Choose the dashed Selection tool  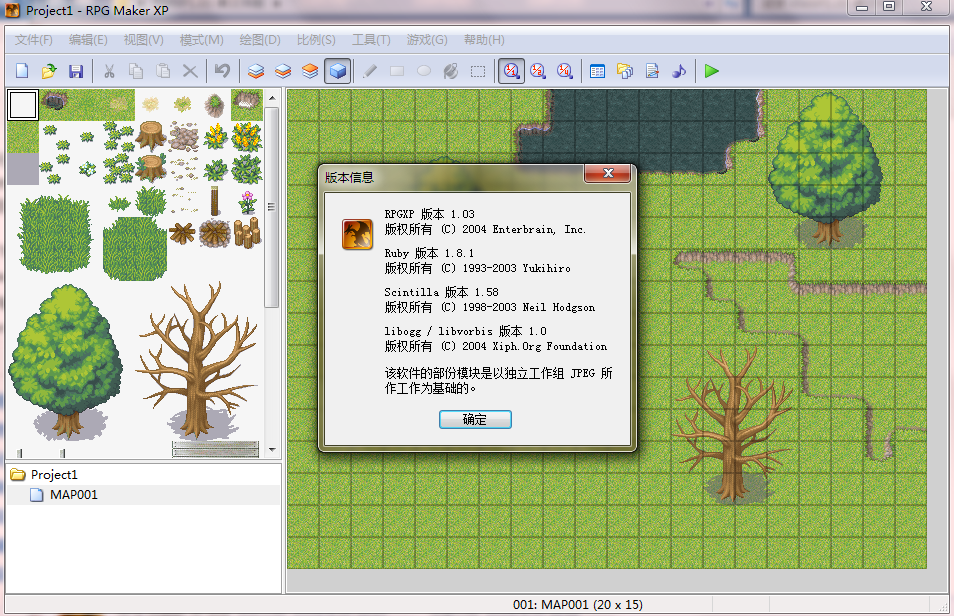(x=478, y=71)
